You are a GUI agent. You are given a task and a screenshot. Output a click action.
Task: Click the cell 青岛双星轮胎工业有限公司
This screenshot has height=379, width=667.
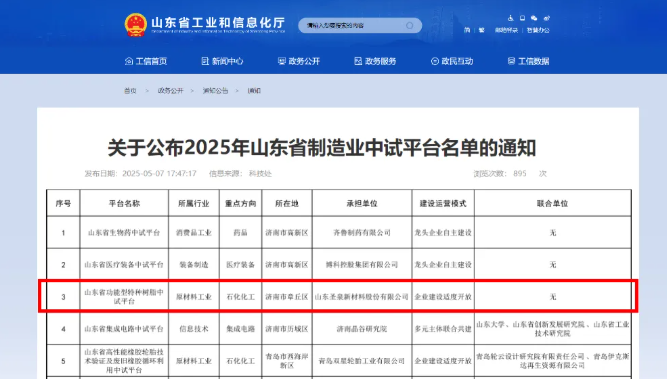362,361
